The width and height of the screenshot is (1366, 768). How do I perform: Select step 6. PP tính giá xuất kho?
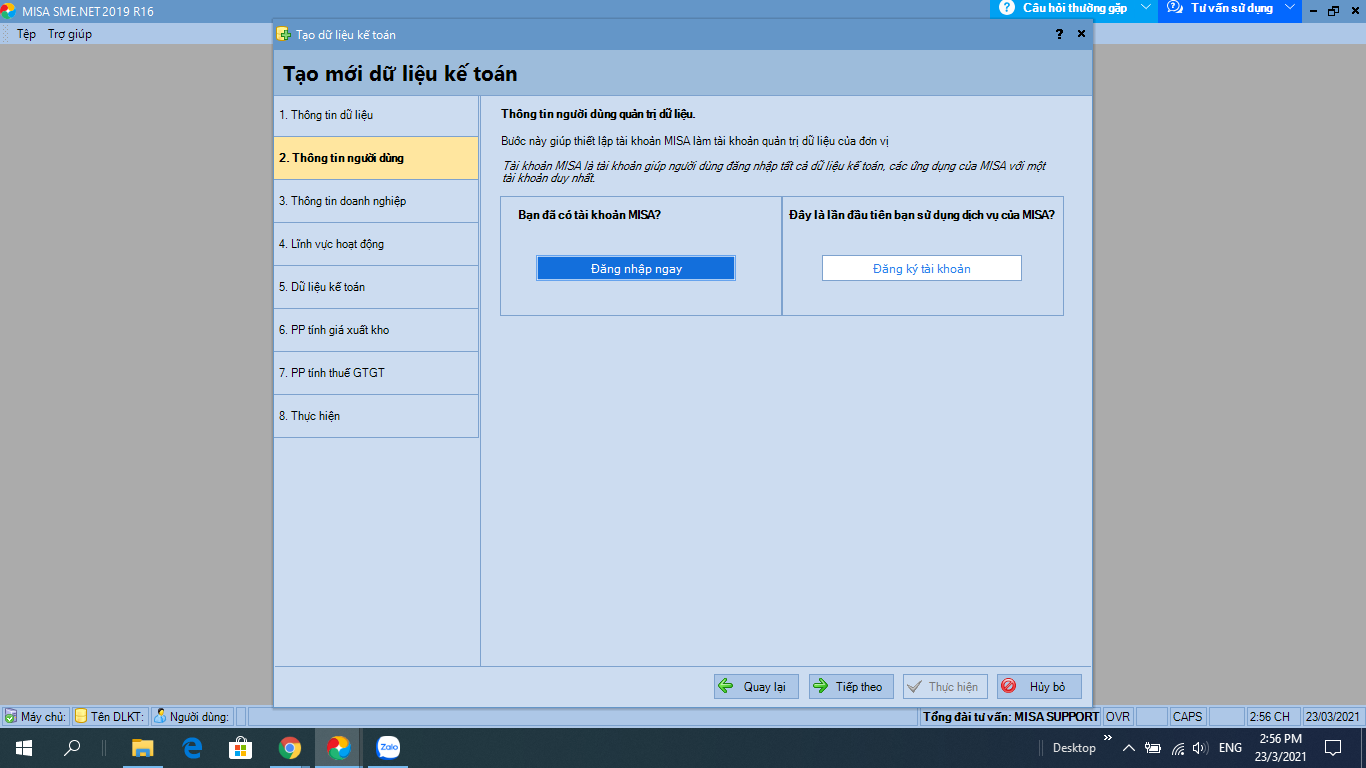(x=376, y=330)
